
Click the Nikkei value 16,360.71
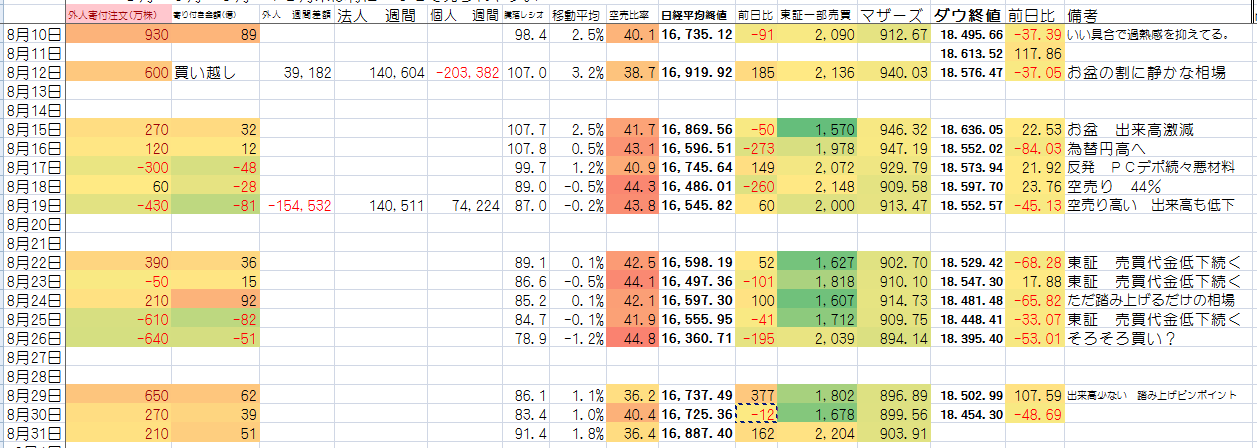coord(697,339)
